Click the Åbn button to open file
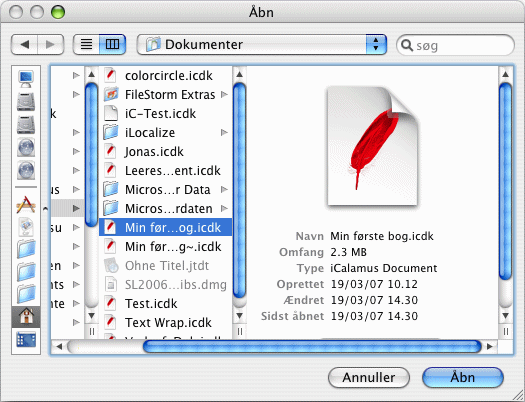 (463, 378)
